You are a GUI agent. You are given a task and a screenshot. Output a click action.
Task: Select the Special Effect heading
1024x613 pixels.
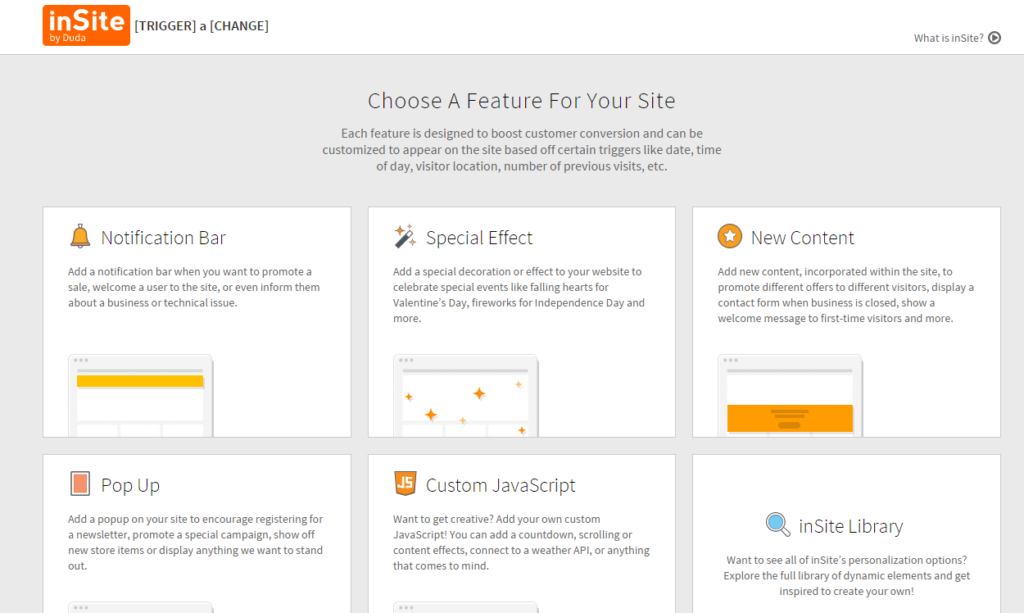[479, 238]
